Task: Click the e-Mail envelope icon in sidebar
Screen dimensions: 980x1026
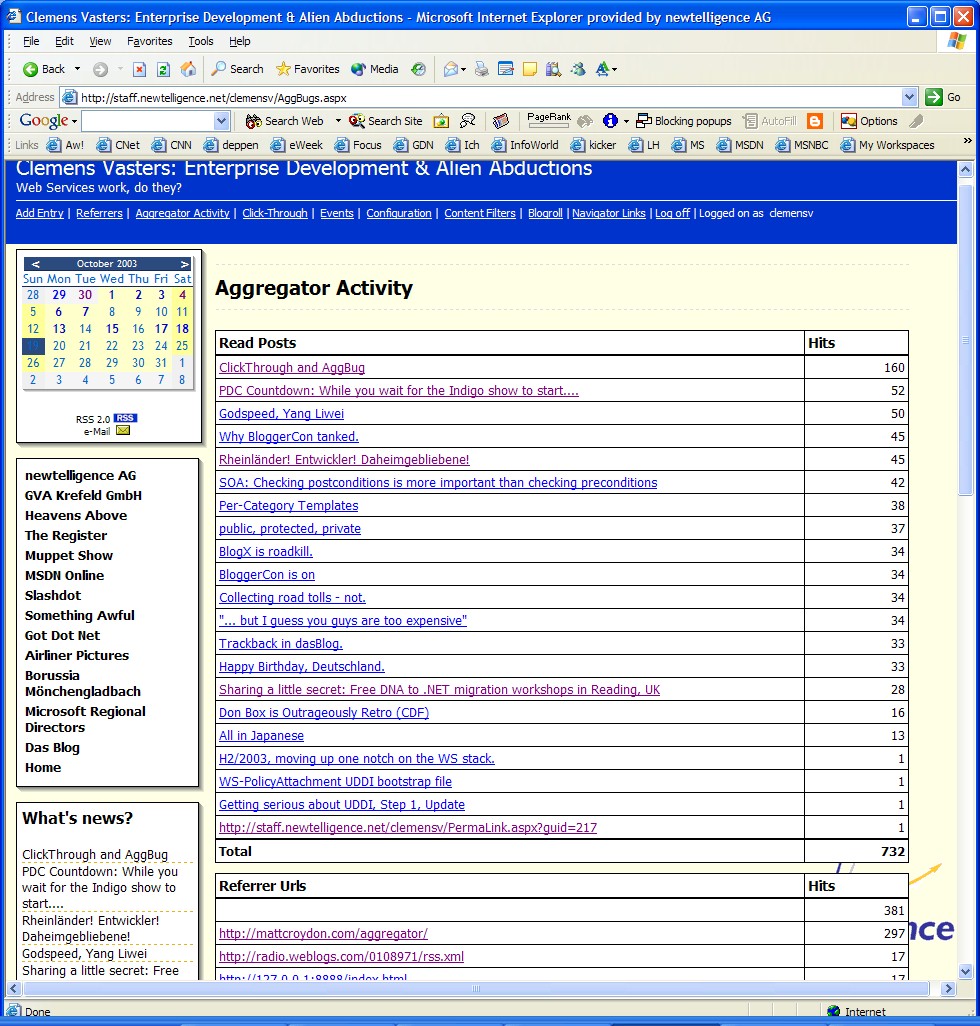Action: click(x=123, y=431)
